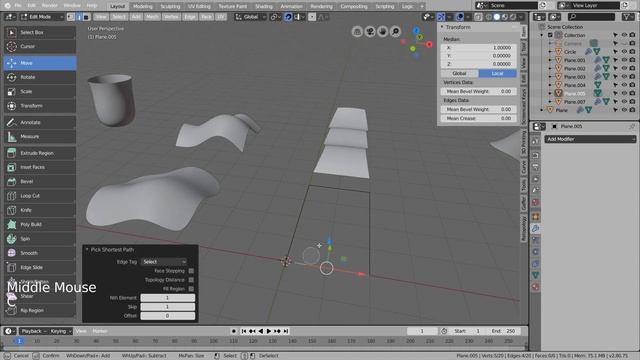This screenshot has width=640, height=360.
Task: Activate the Annotate tool
Action: pos(40,122)
